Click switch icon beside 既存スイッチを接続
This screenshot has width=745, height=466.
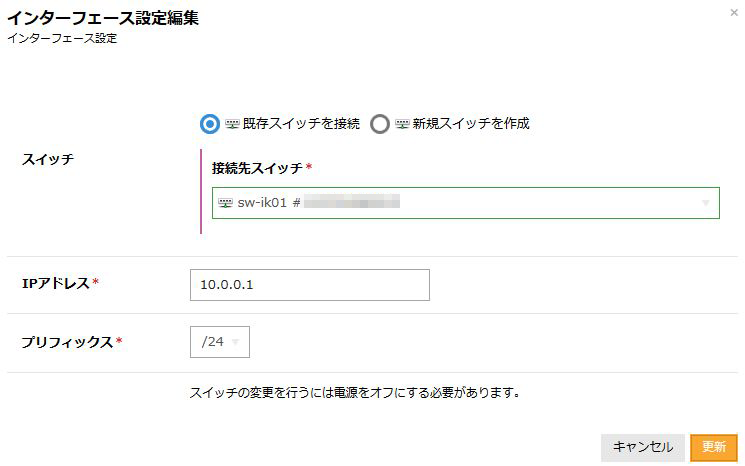coord(232,124)
